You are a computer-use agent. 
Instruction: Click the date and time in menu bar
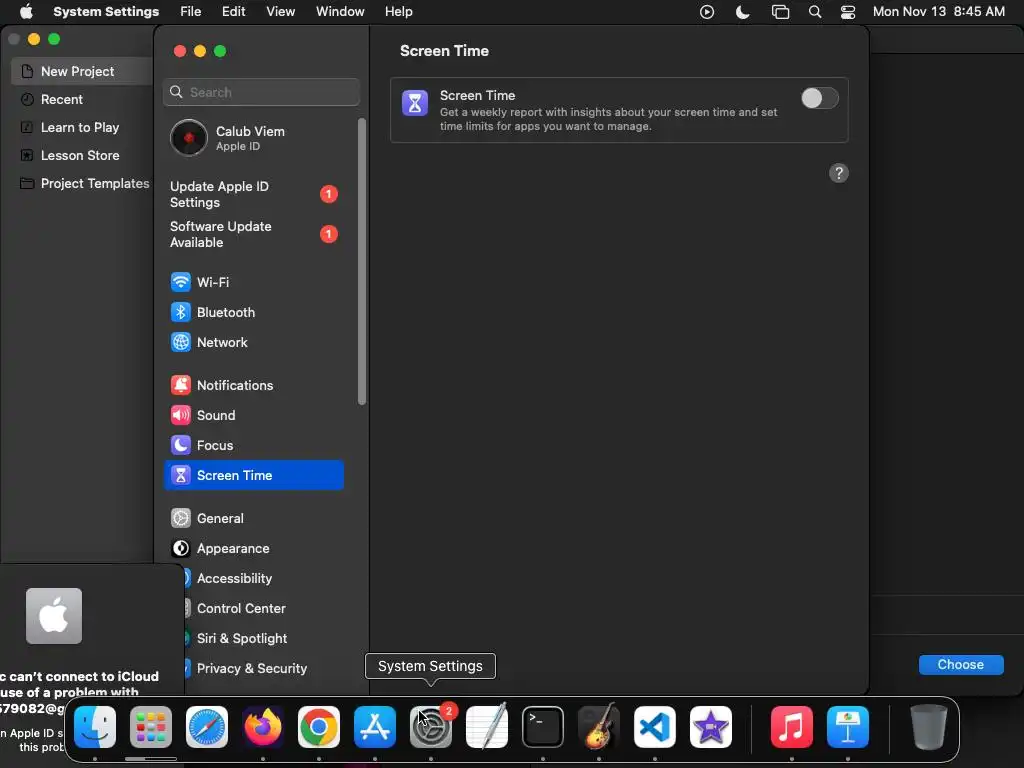click(x=938, y=12)
